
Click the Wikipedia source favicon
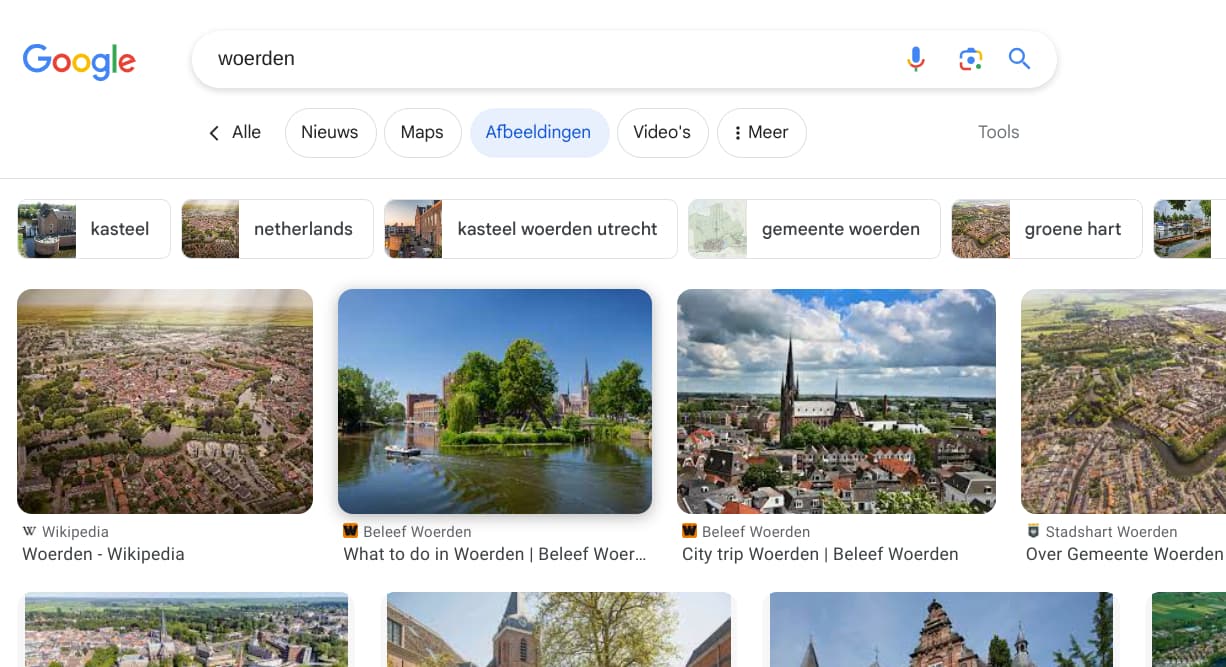(29, 531)
